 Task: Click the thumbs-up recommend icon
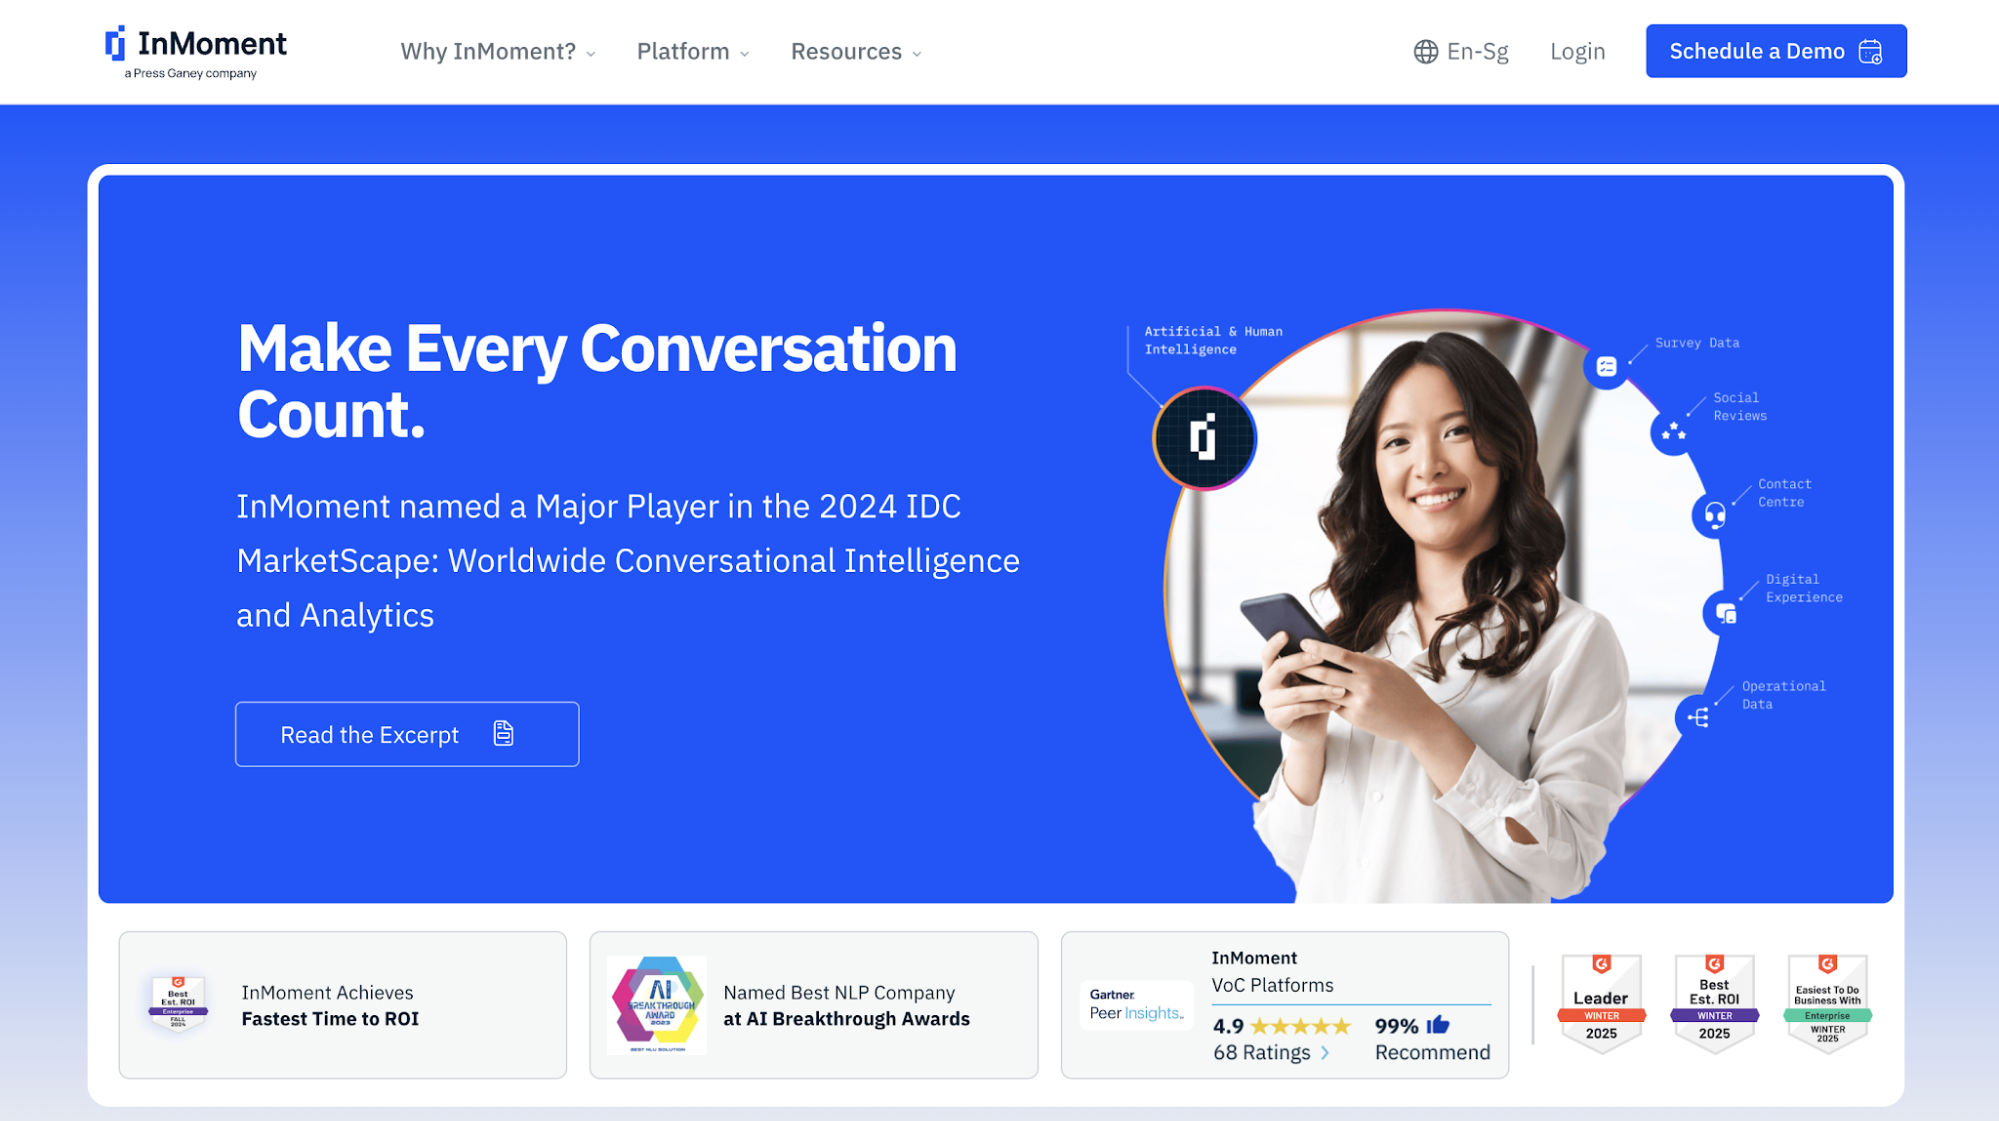(x=1438, y=1025)
